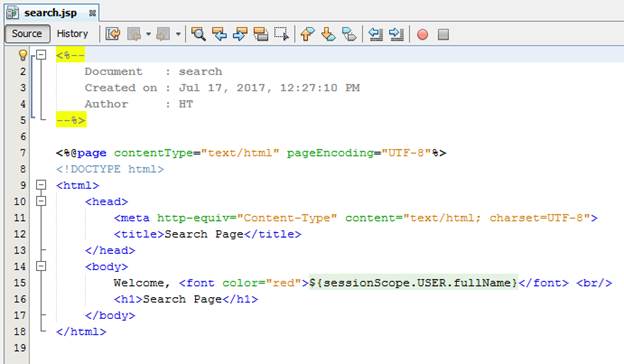624x364 pixels.
Task: Click Find Next Occurrence icon
Action: coord(240,34)
